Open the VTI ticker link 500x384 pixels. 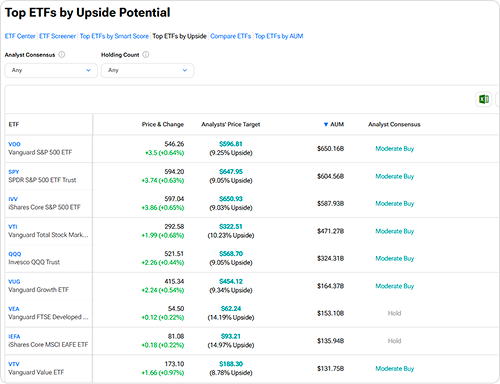(x=13, y=227)
